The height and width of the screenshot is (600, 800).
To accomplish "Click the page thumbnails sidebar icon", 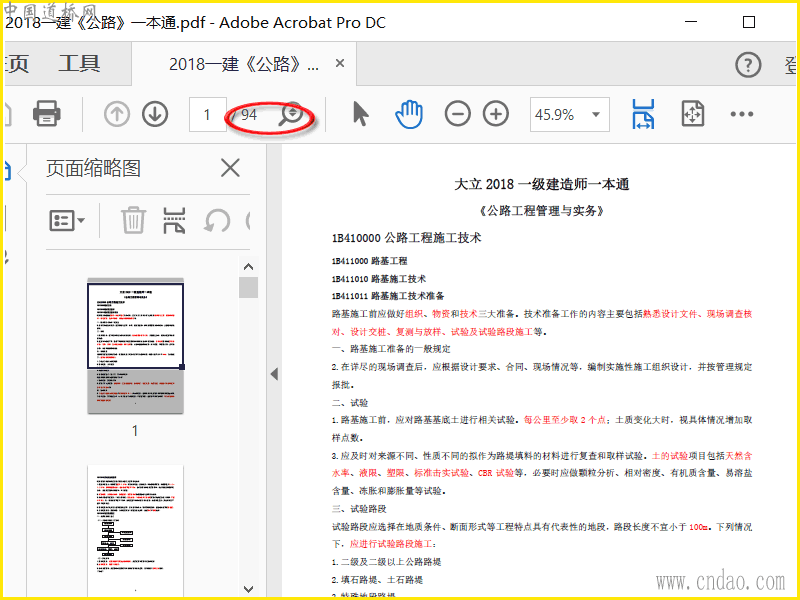I will tap(7, 170).
